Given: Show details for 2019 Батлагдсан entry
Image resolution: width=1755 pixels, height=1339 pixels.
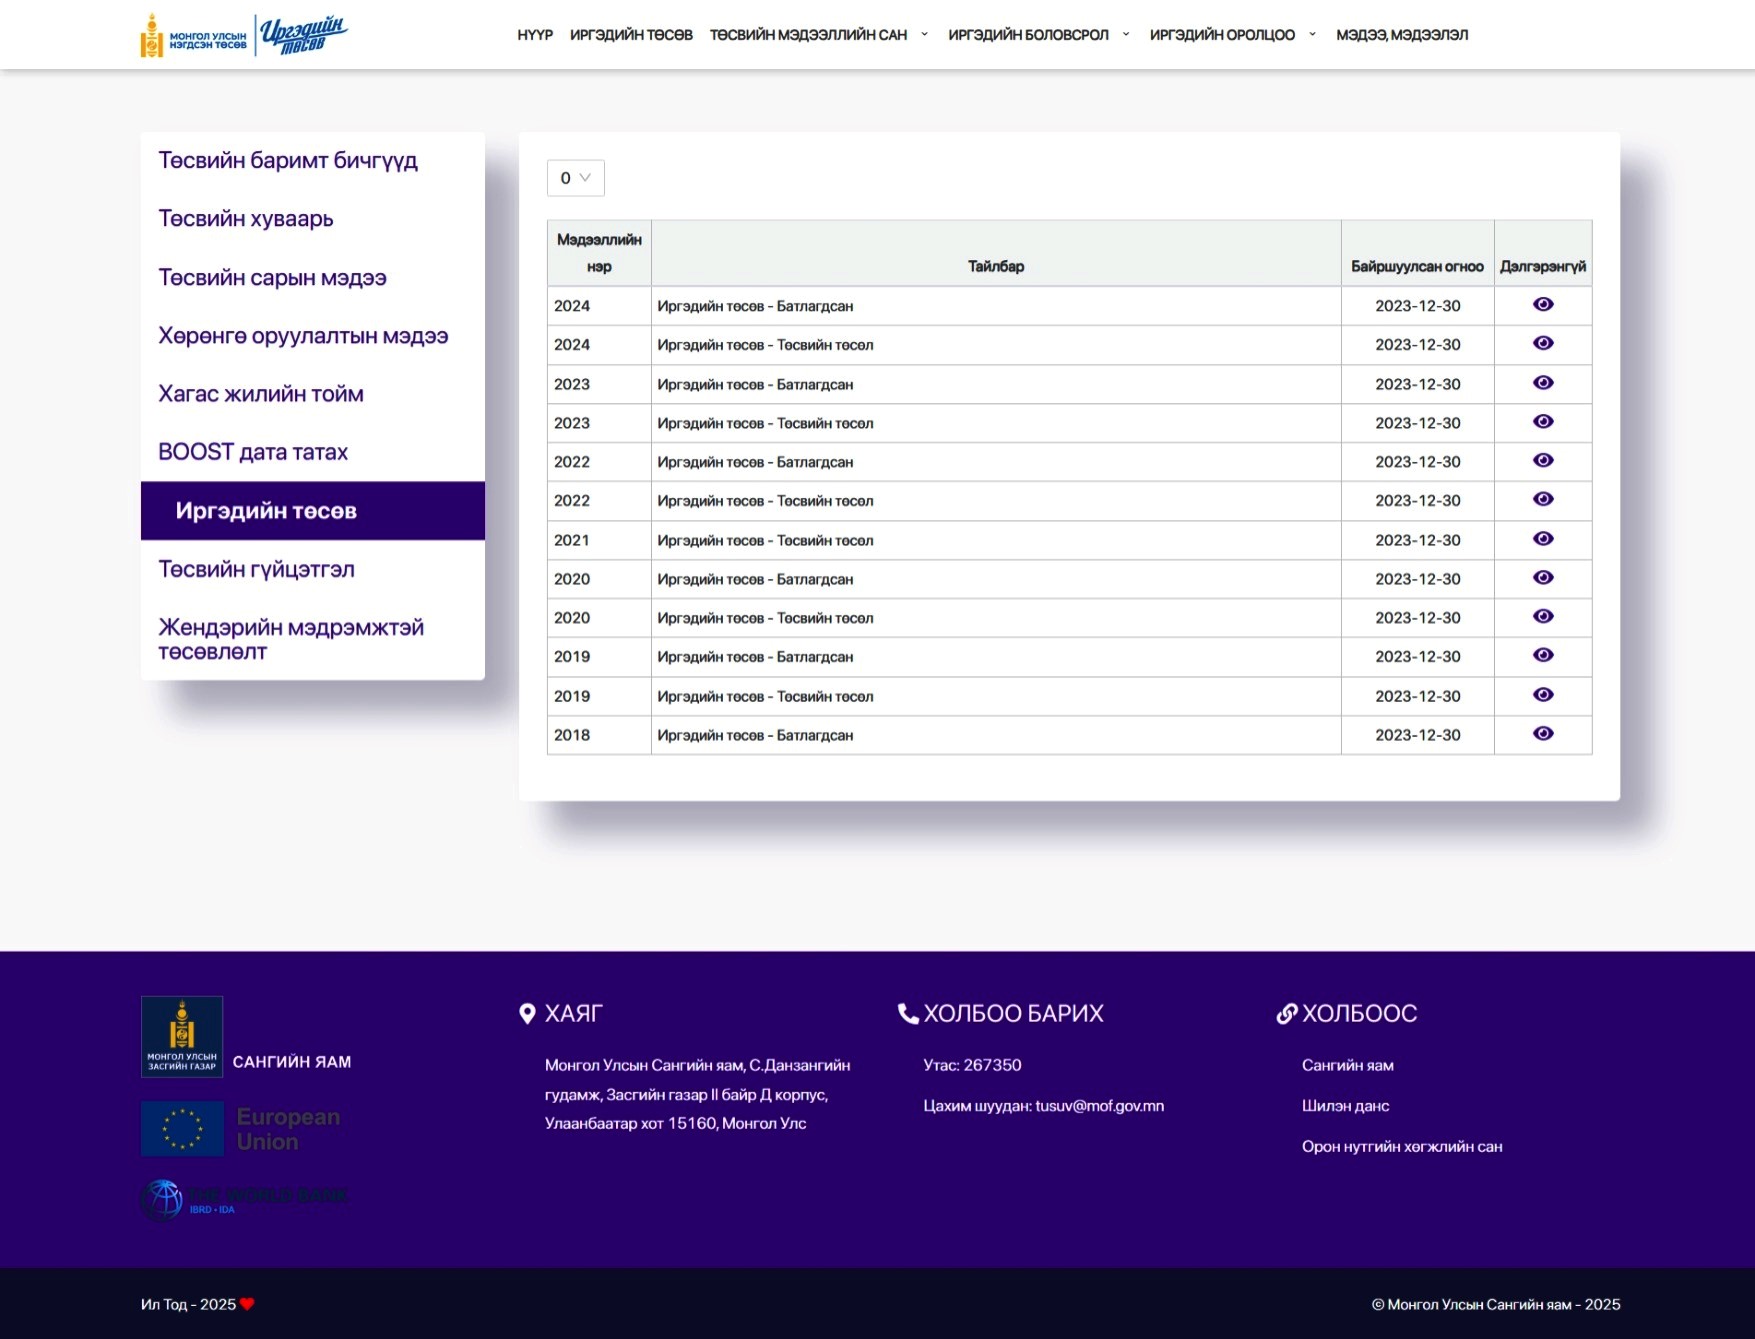Looking at the screenshot, I should pyautogui.click(x=1542, y=656).
